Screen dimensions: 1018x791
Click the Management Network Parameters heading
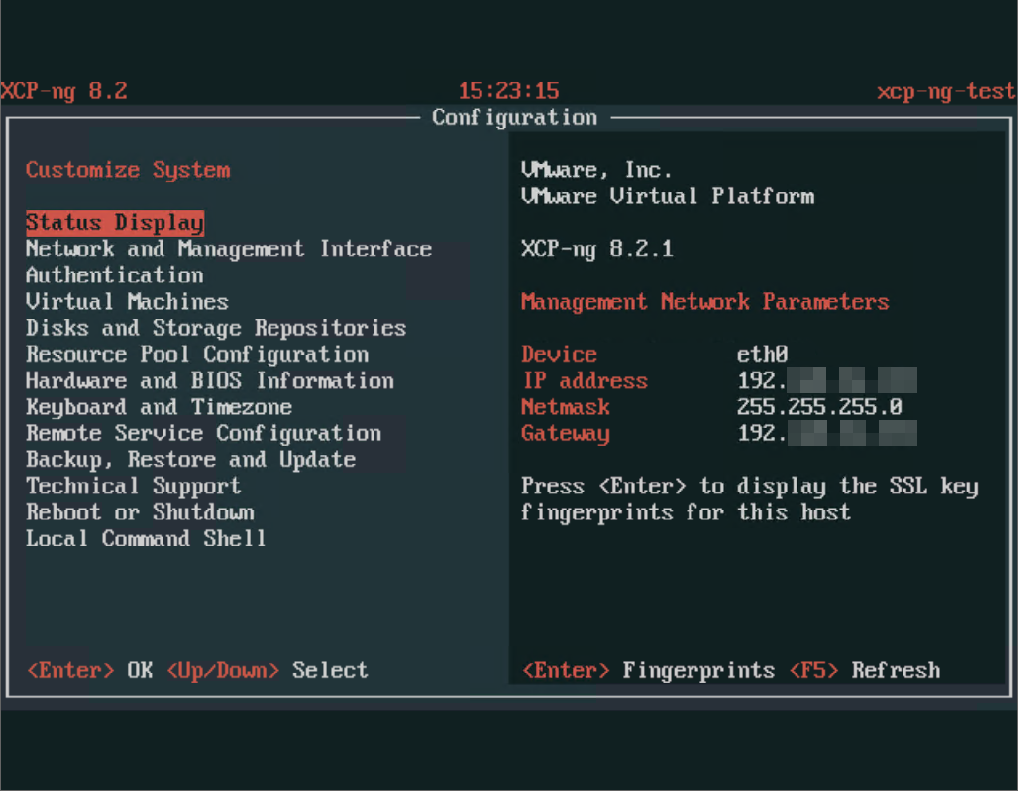tap(705, 302)
